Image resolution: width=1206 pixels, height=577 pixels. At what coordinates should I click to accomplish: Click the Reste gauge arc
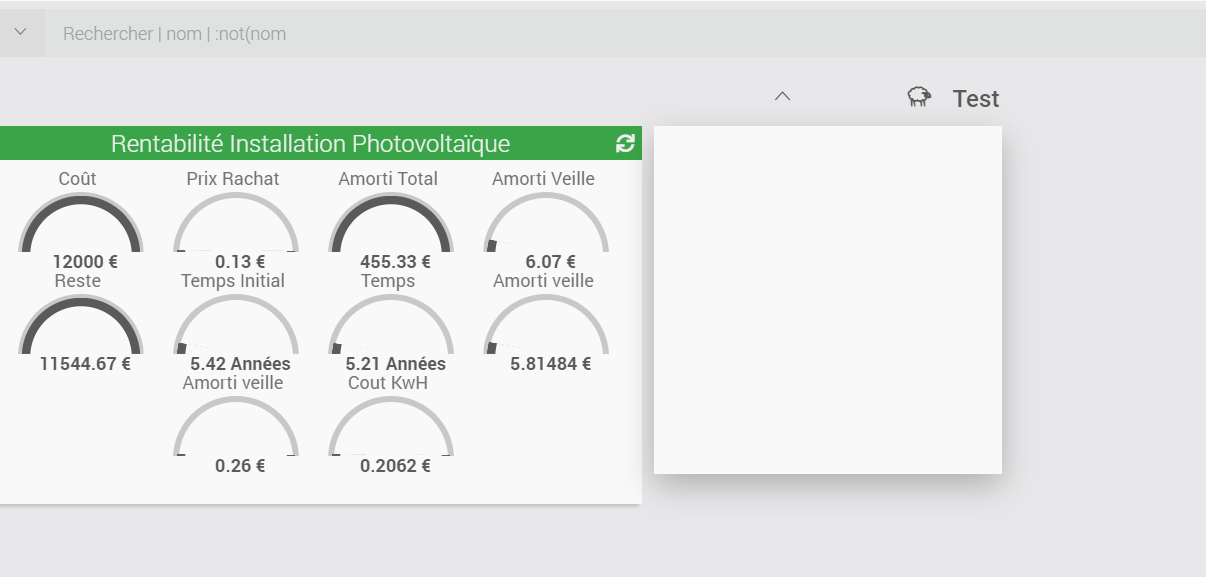pyautogui.click(x=81, y=324)
